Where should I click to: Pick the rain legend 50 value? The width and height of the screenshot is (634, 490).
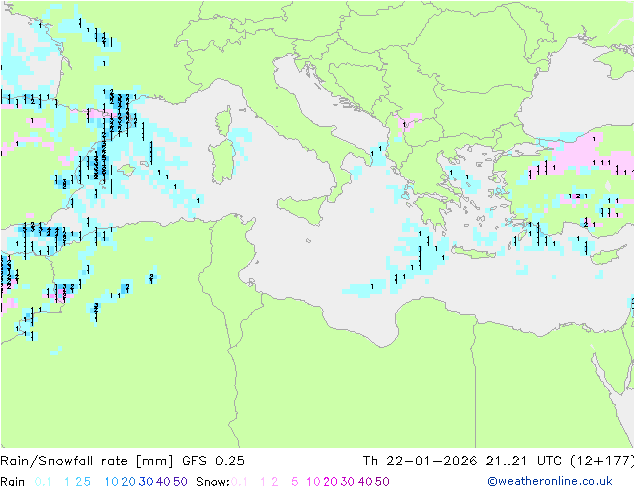(x=180, y=482)
